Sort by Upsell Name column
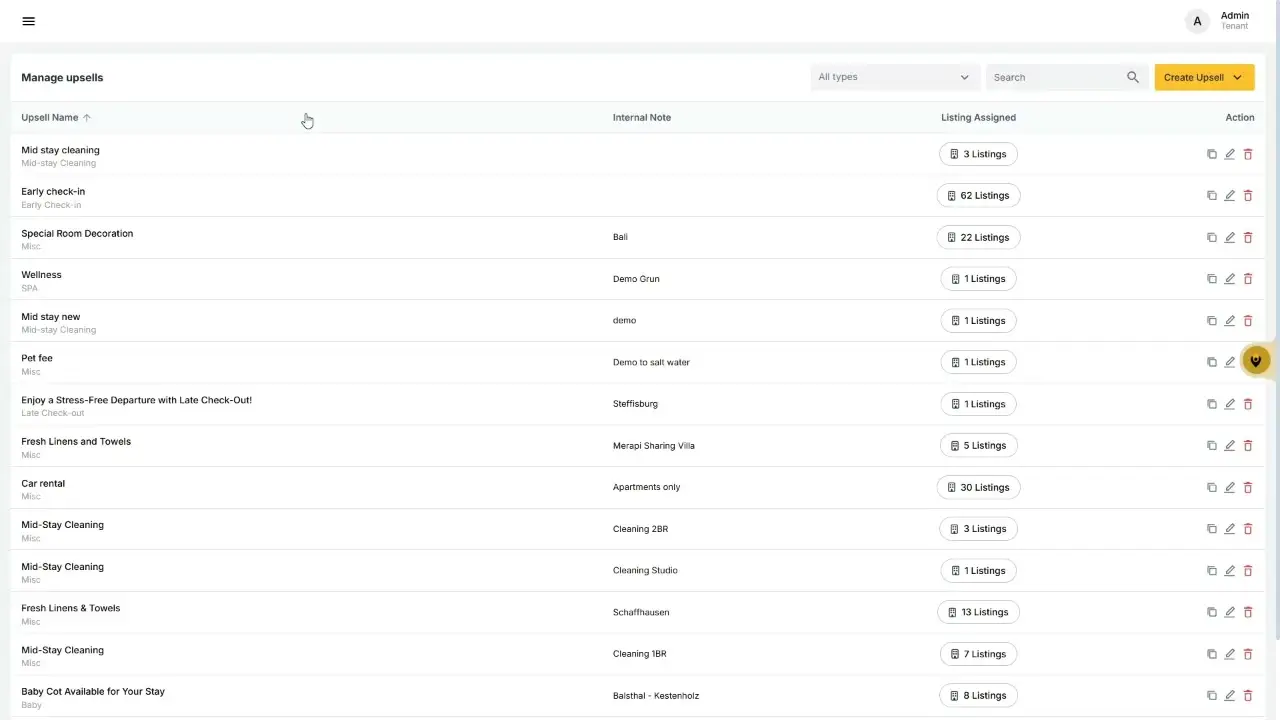Image resolution: width=1280 pixels, height=720 pixels. tap(56, 117)
